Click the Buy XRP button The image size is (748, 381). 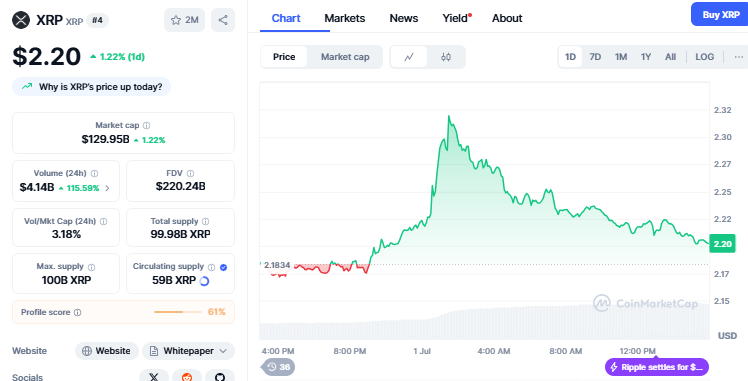pos(720,15)
